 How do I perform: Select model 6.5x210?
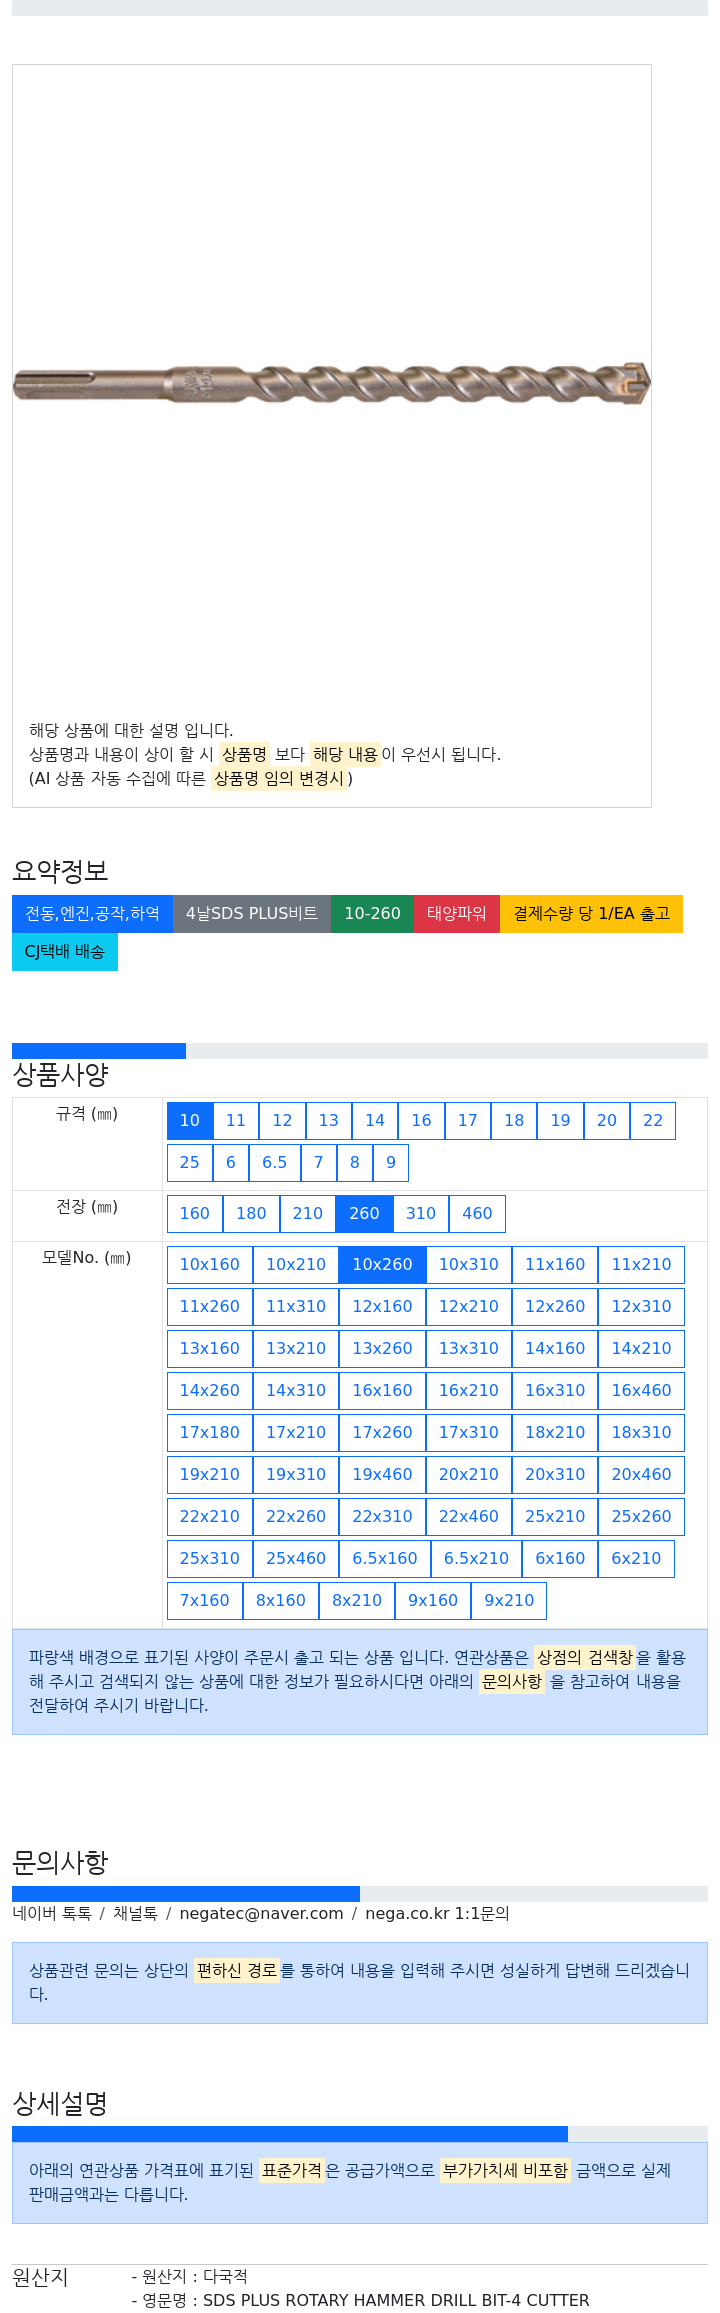[x=476, y=1558]
